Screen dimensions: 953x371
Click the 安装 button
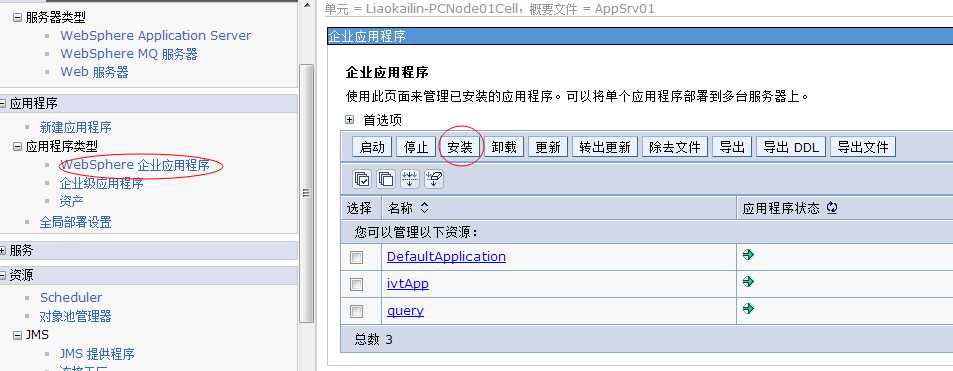(x=460, y=147)
